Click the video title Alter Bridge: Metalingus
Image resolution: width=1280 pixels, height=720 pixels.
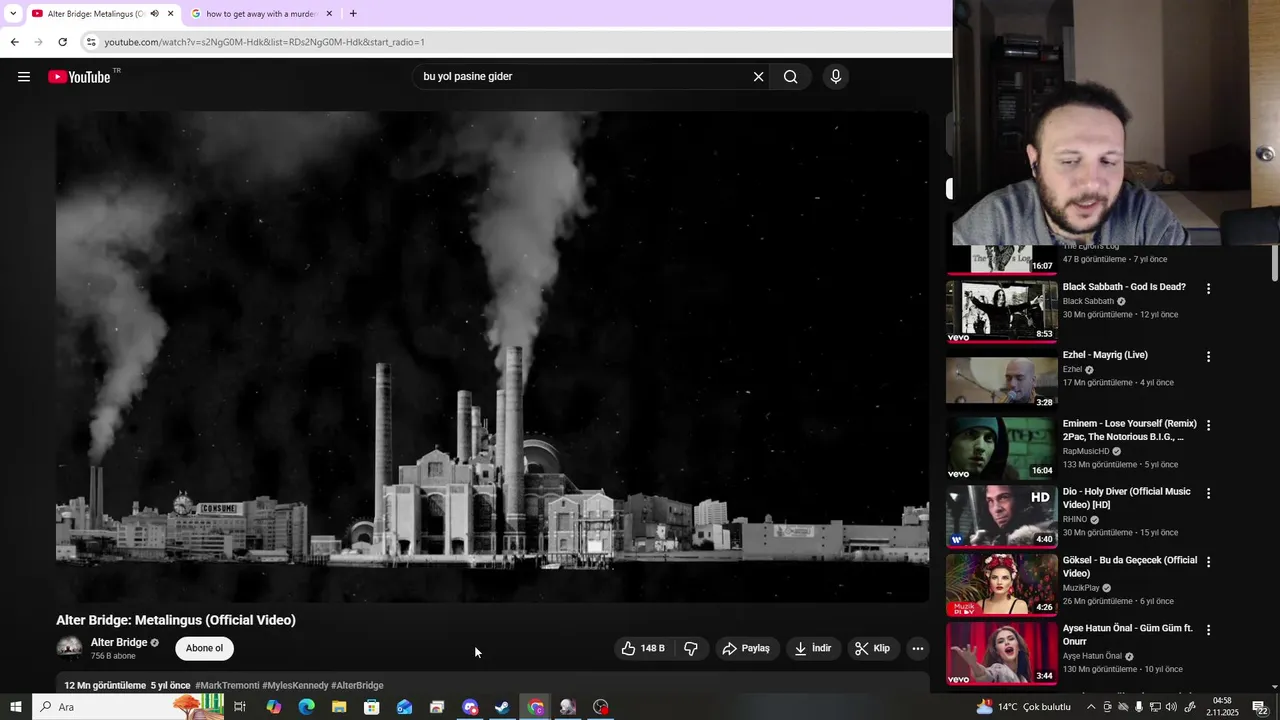tap(176, 620)
